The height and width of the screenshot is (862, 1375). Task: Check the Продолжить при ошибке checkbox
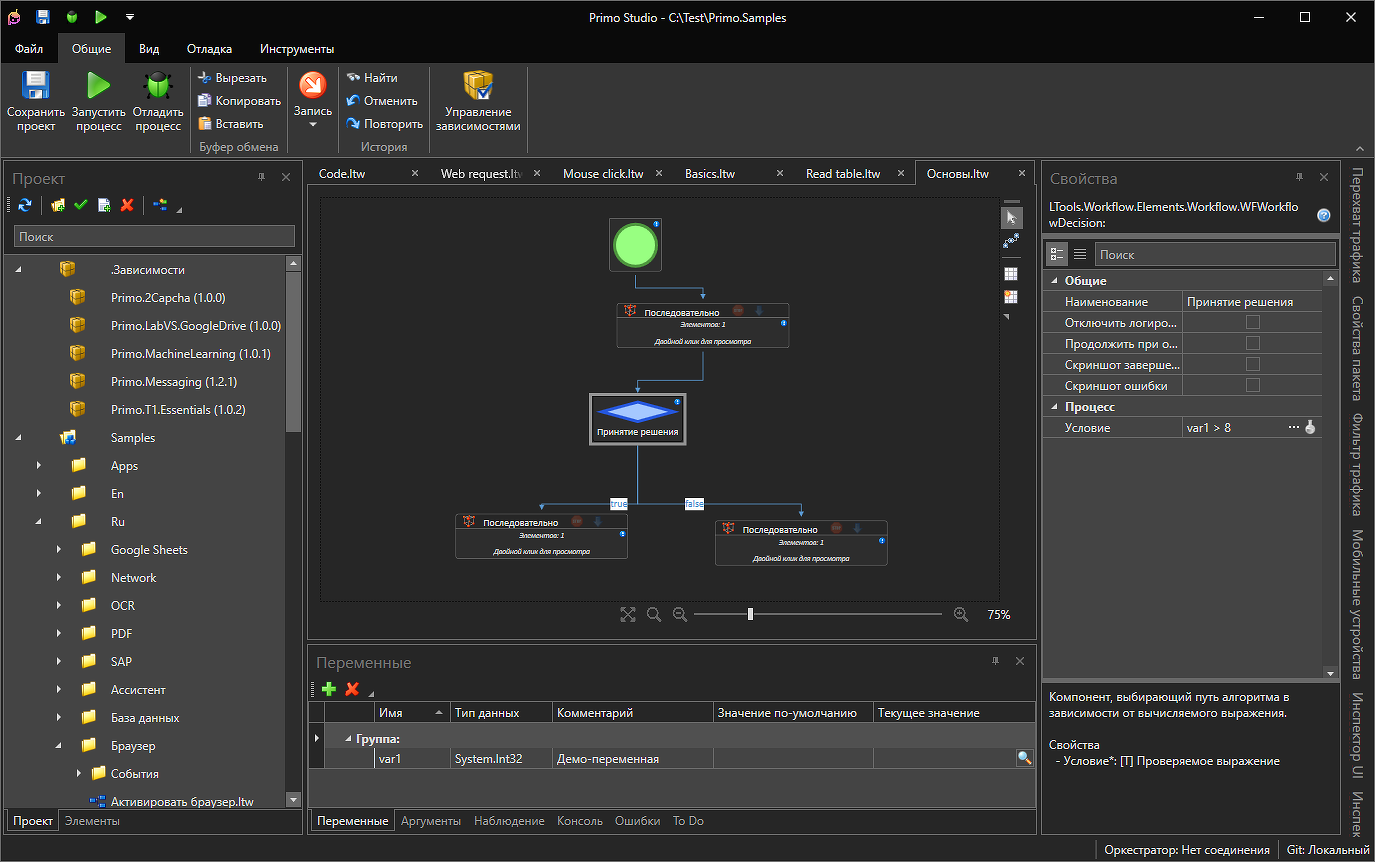tap(1252, 344)
